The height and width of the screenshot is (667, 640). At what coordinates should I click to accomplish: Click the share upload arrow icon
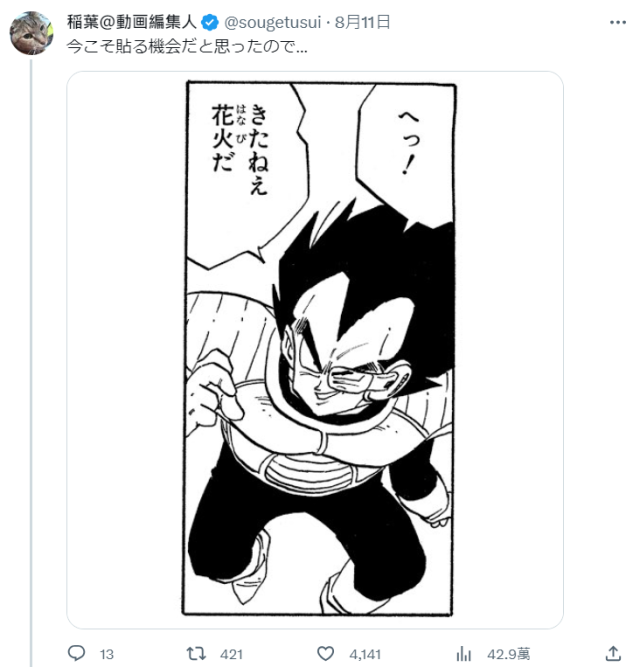pos(612,654)
